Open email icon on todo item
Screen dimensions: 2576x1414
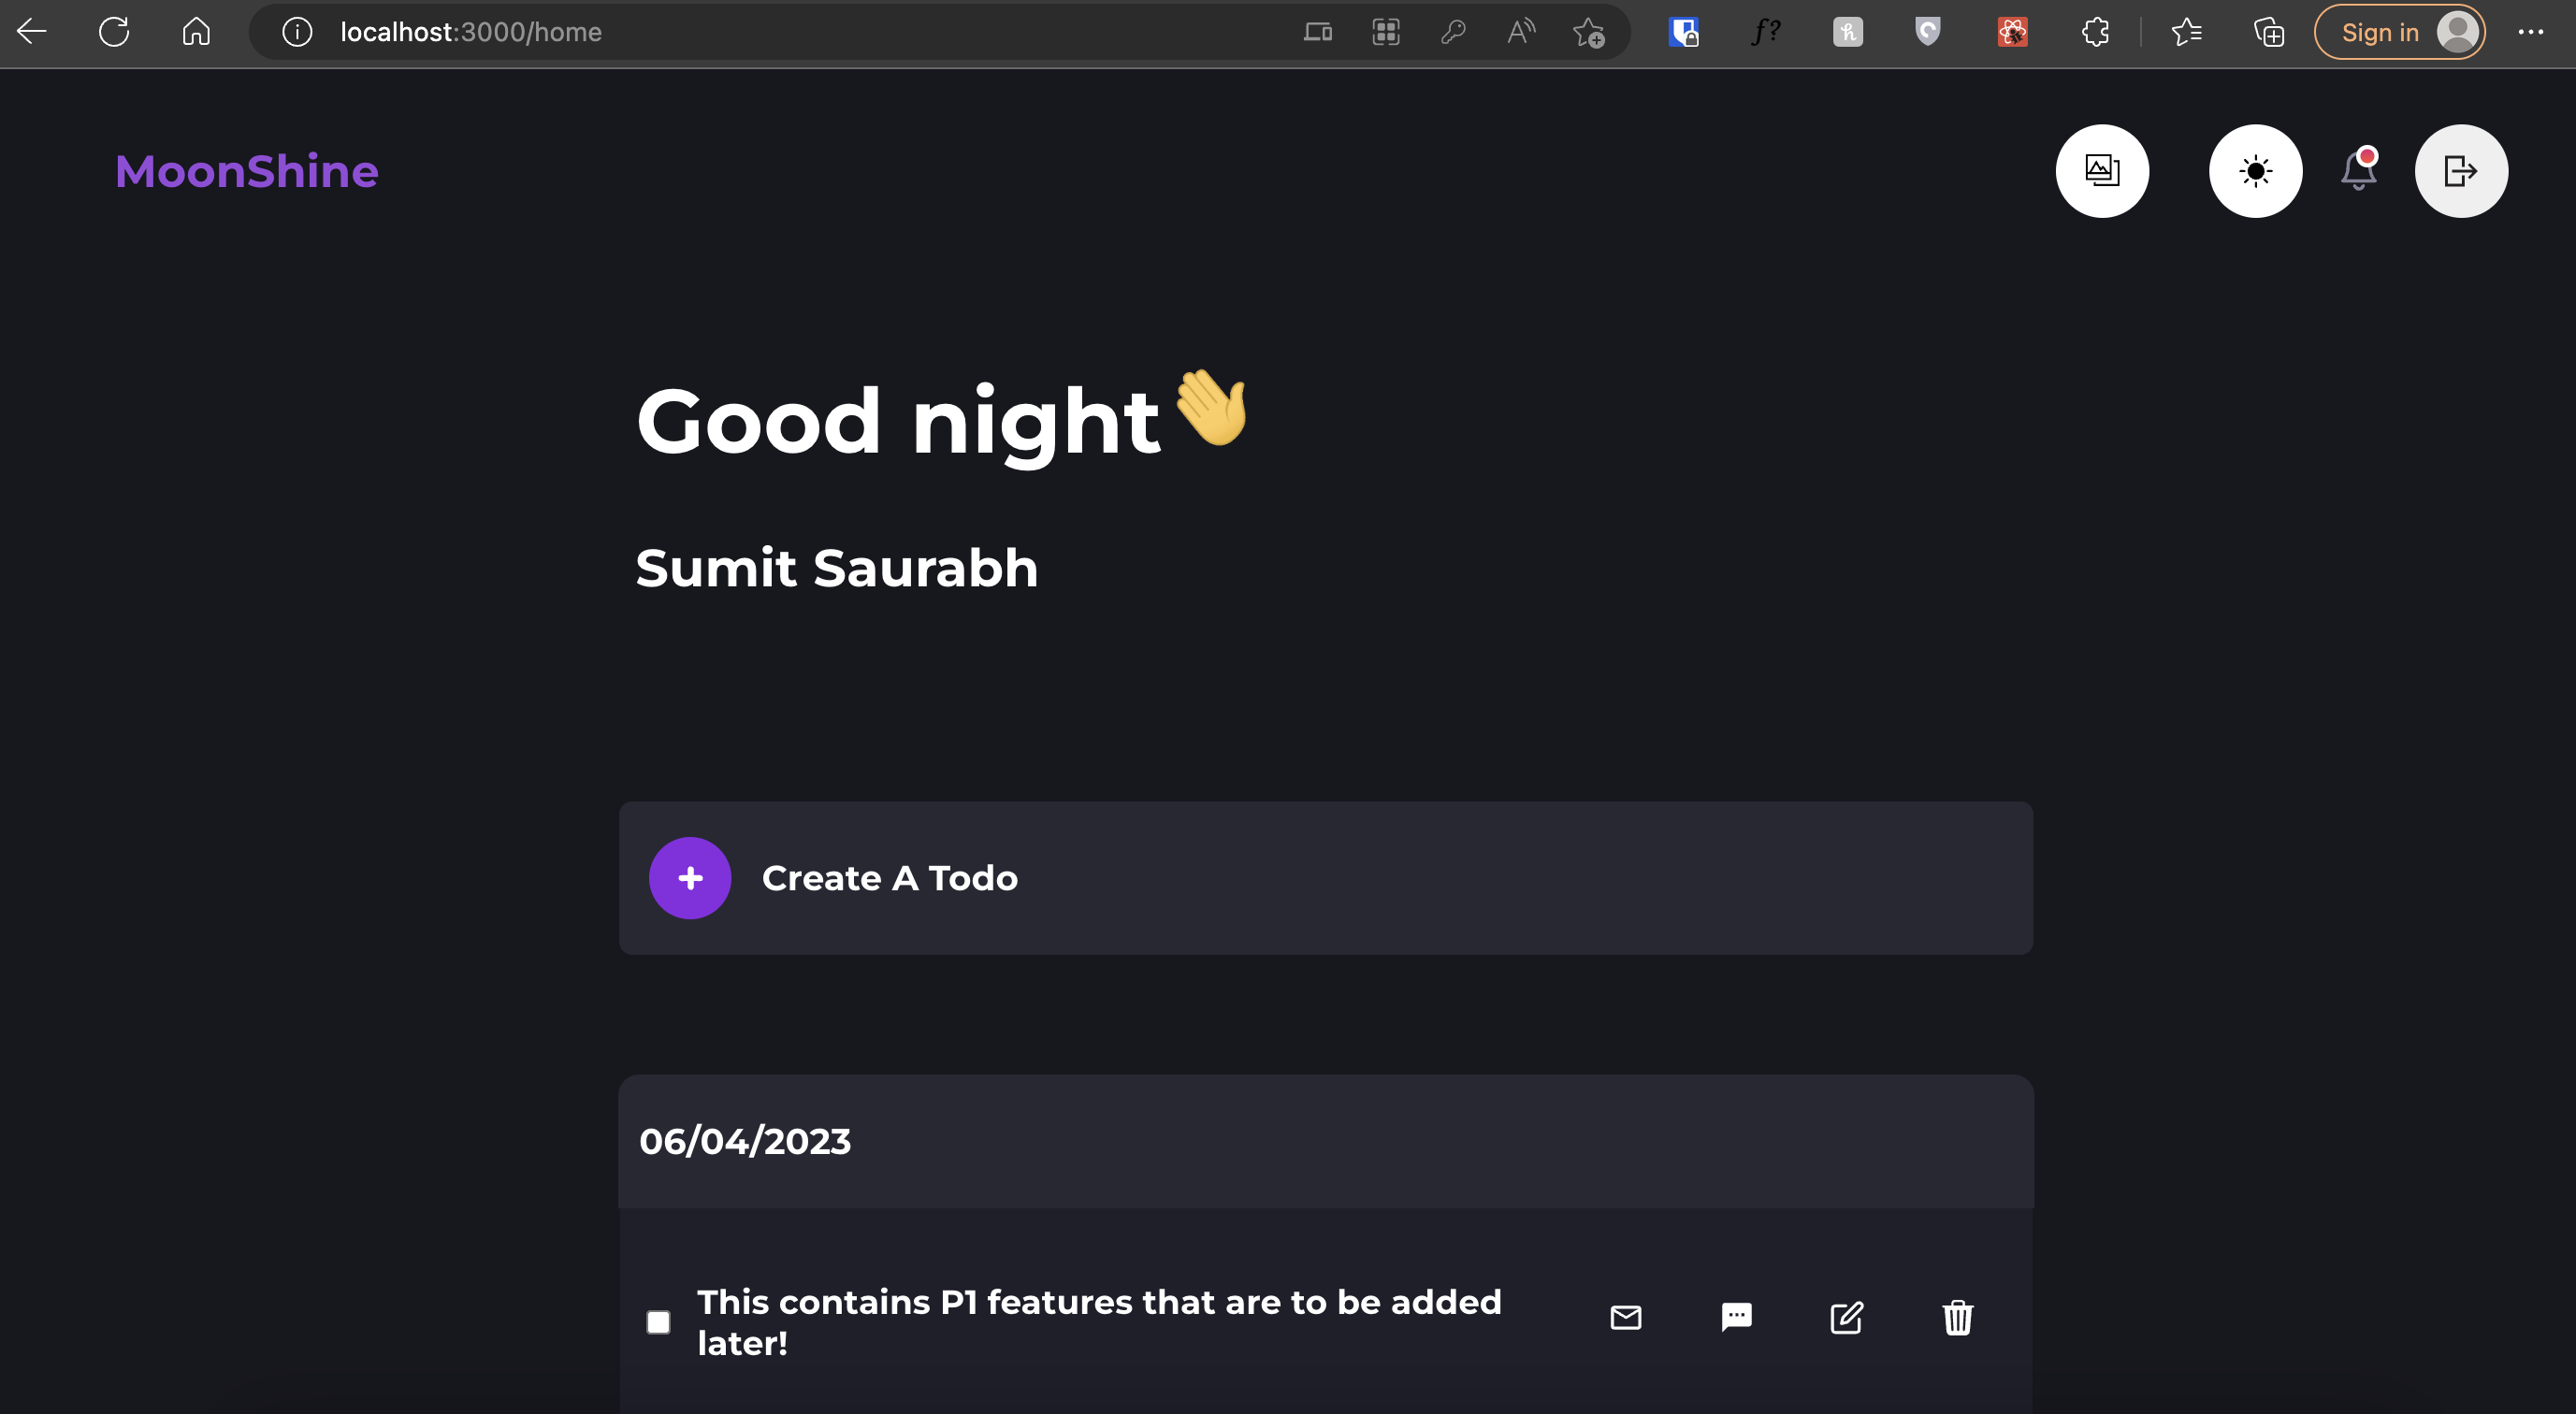[1627, 1319]
